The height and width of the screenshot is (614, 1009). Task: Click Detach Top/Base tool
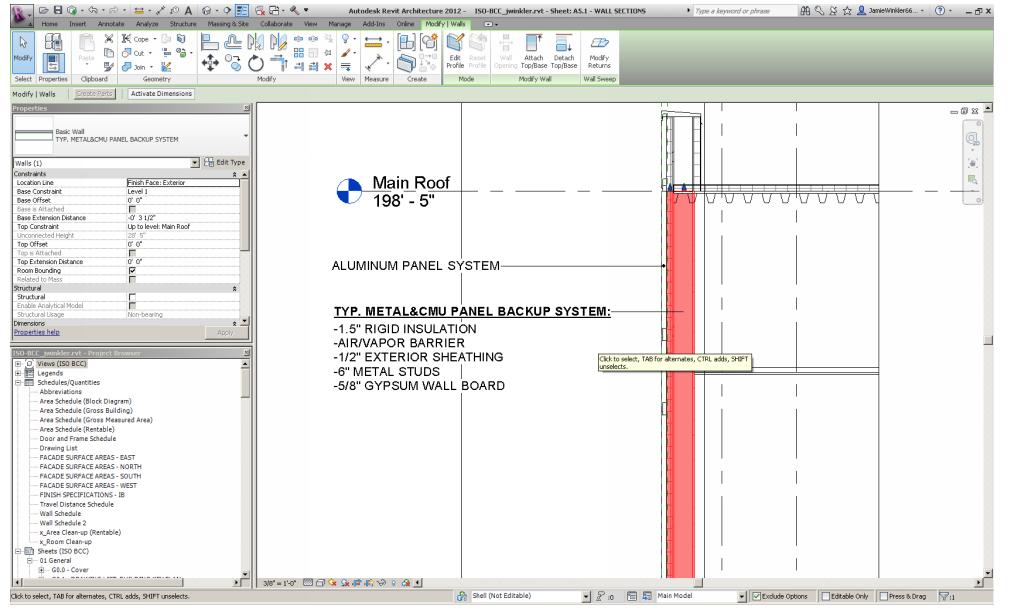(x=564, y=51)
